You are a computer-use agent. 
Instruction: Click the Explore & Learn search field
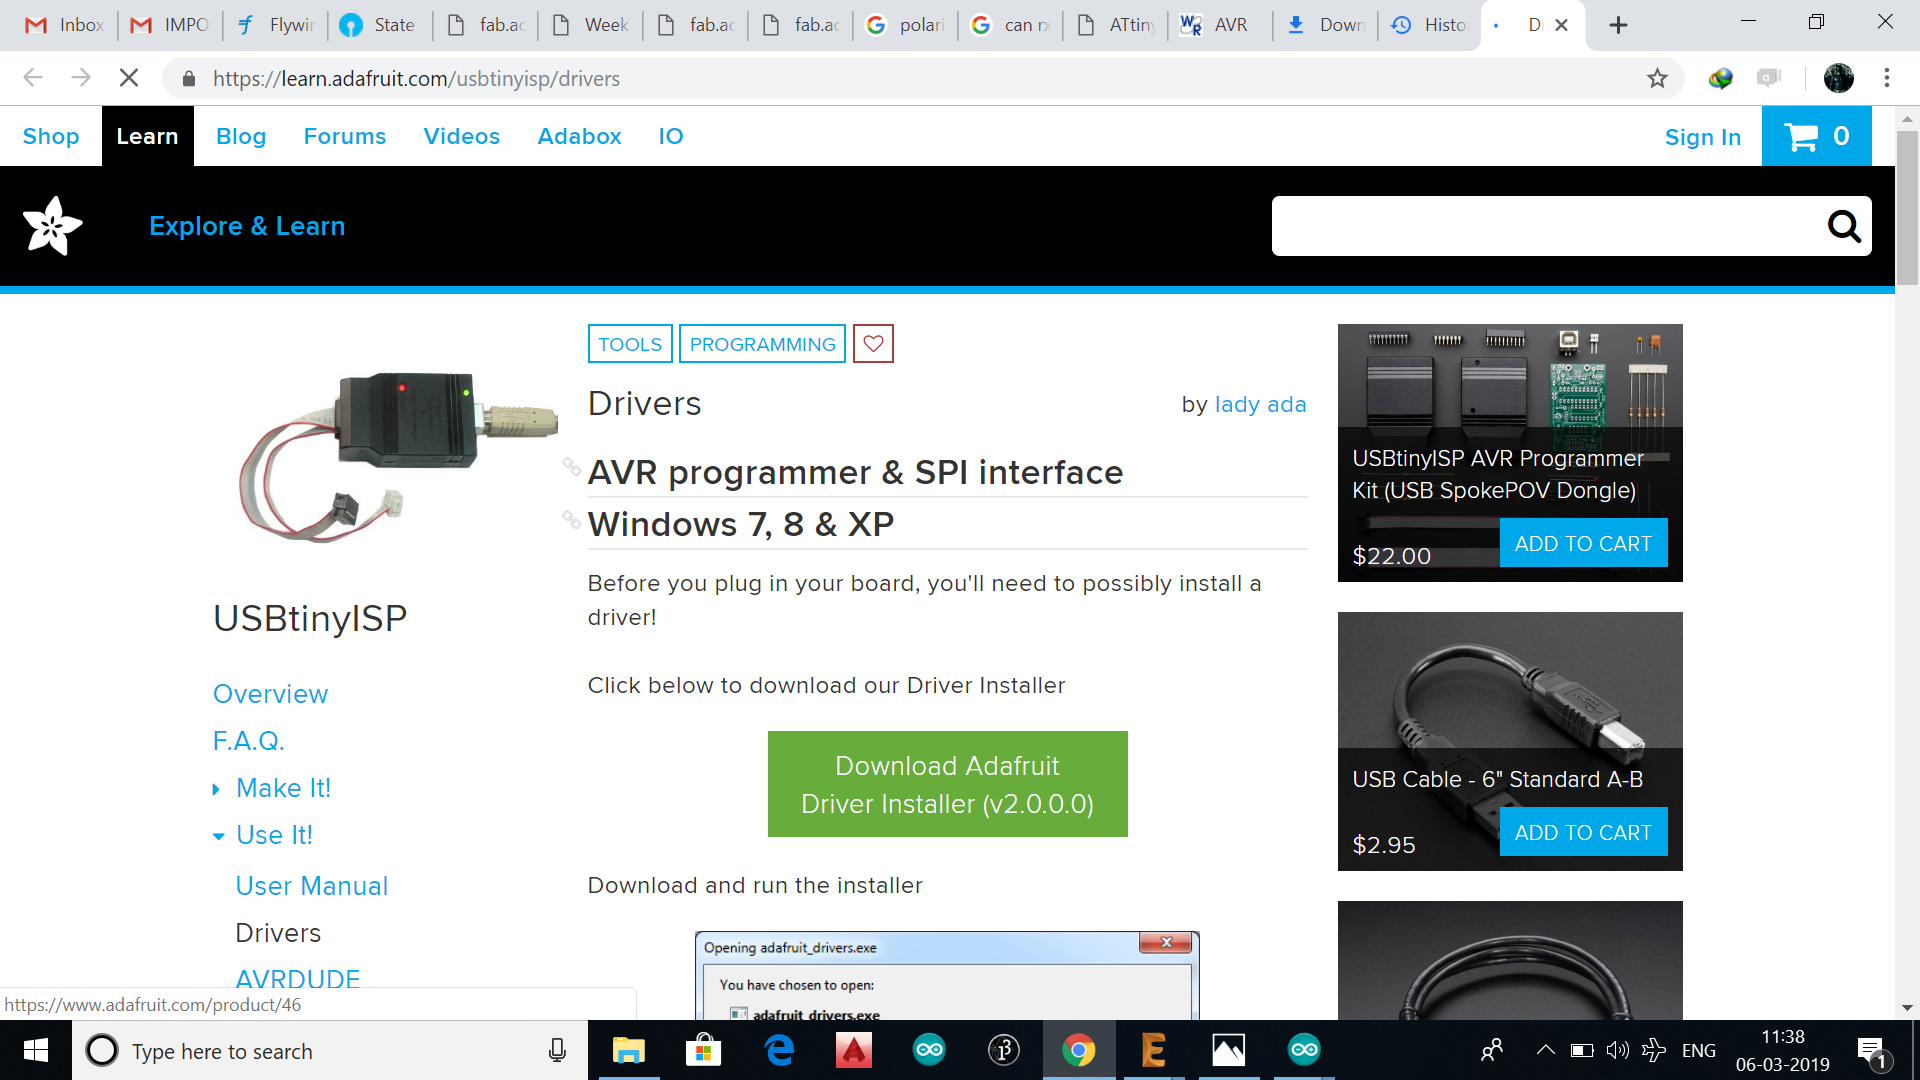pos(1545,226)
